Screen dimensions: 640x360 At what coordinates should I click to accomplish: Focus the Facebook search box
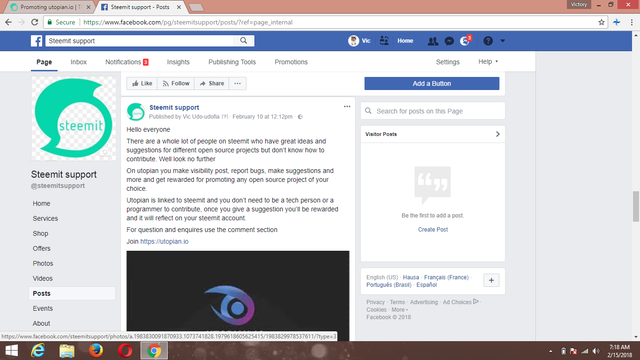pos(140,40)
